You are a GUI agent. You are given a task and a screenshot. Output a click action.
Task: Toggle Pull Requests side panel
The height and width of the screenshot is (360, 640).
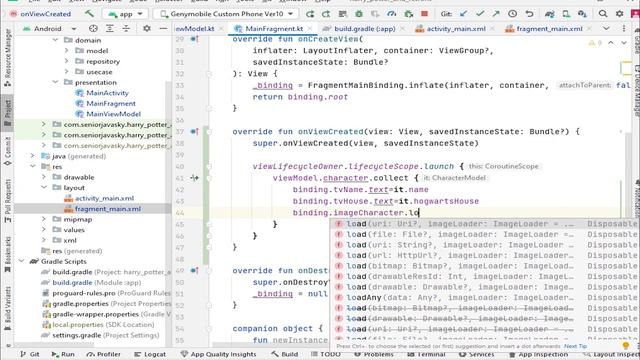(7, 201)
